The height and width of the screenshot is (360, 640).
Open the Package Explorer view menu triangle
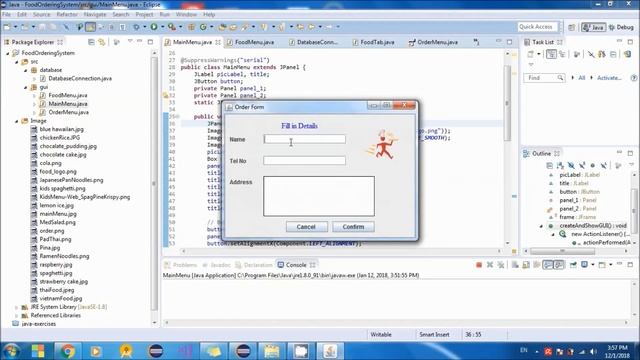130,42
